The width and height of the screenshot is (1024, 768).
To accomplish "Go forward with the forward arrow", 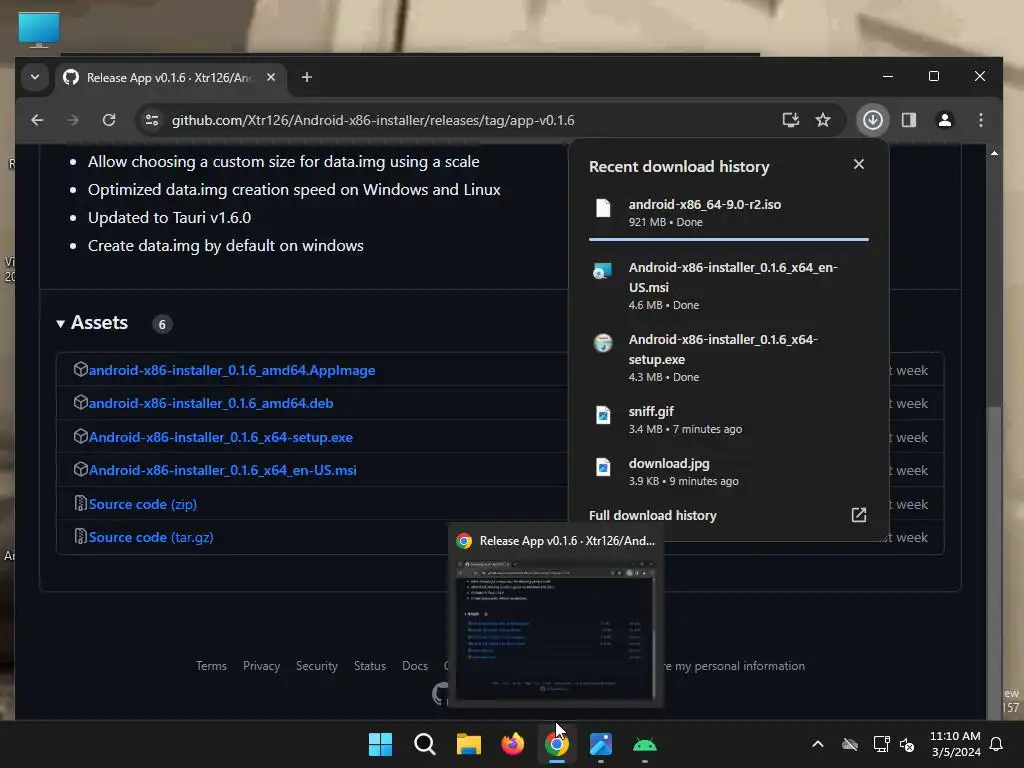I will pos(73,120).
